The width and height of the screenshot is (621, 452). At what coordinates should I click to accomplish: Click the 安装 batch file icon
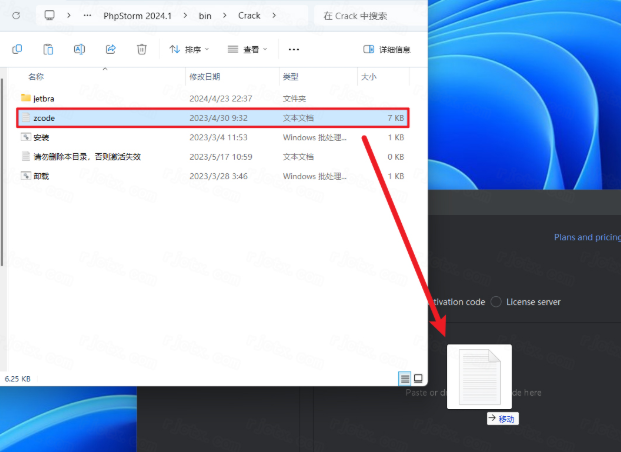pos(26,137)
